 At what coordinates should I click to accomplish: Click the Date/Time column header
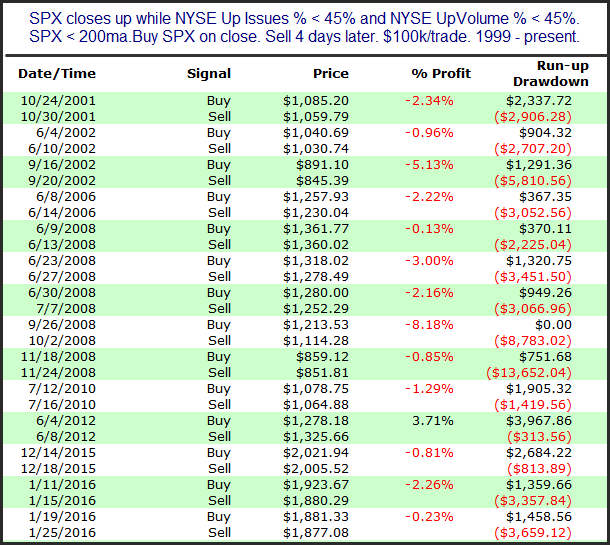(x=57, y=74)
